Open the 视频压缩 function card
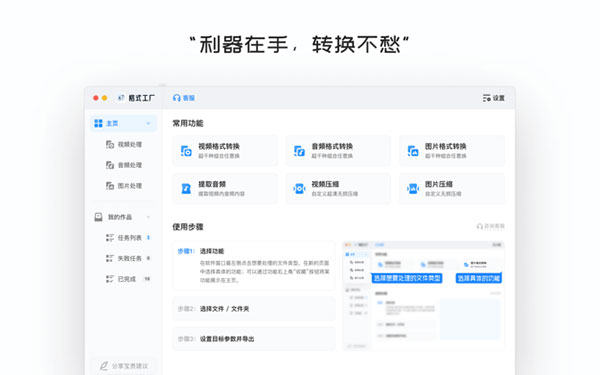 (x=338, y=189)
